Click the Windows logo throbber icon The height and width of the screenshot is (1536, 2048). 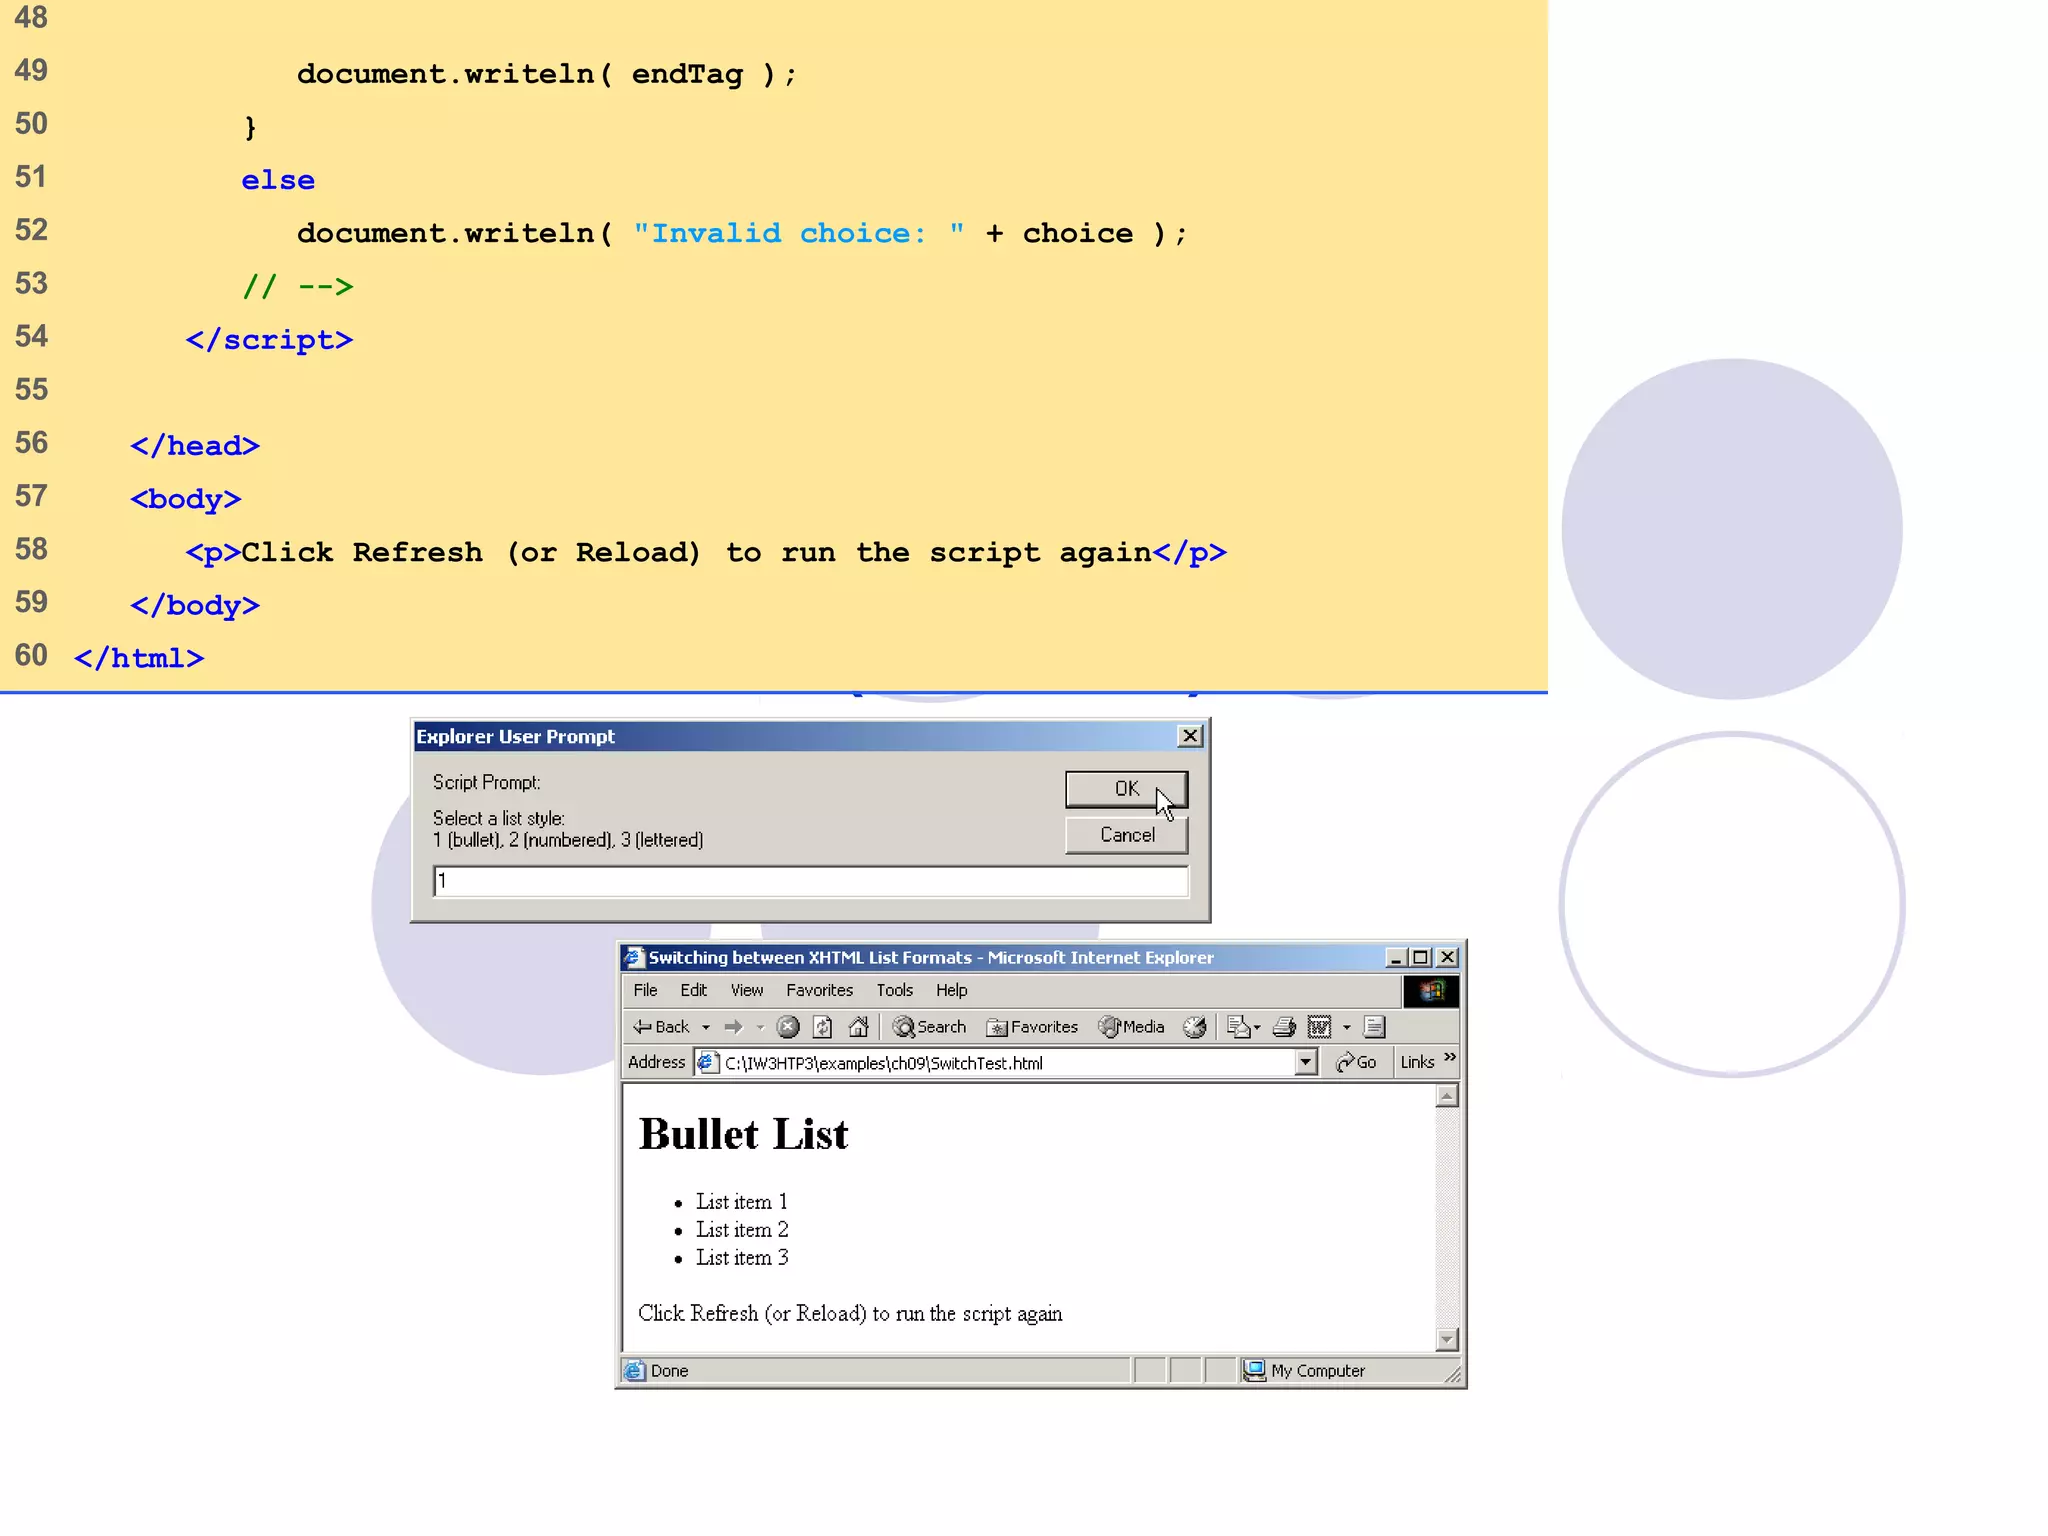[x=1431, y=991]
